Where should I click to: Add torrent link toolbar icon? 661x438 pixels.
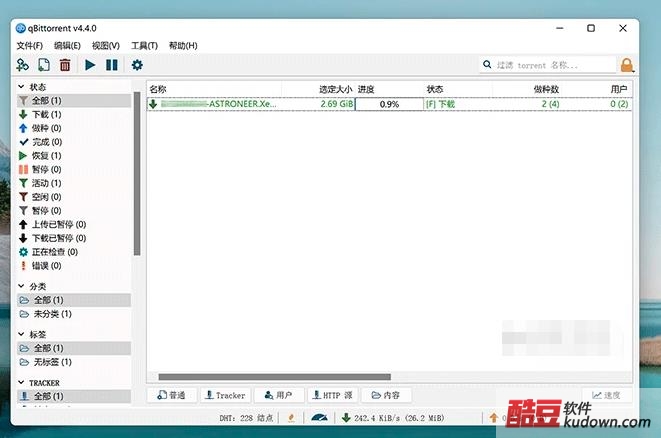click(22, 65)
